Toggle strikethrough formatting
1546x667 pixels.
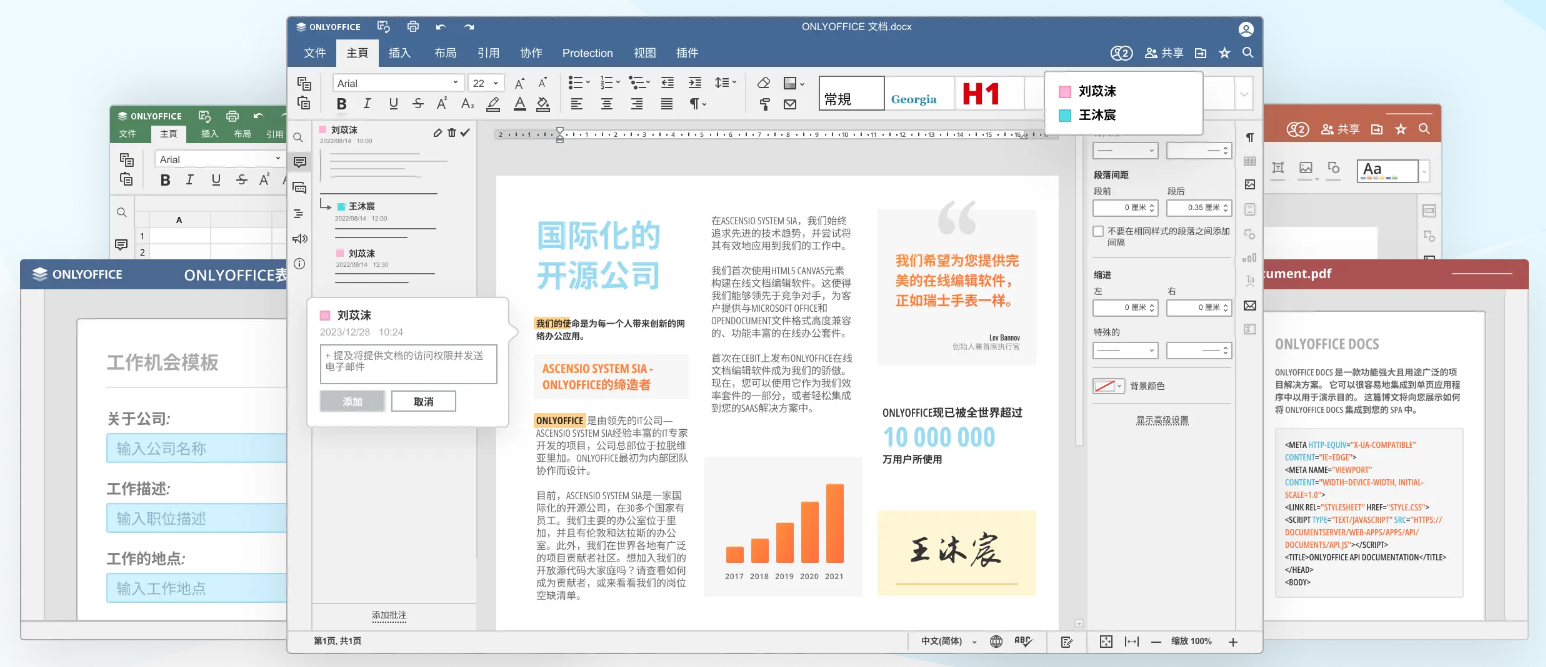(416, 104)
